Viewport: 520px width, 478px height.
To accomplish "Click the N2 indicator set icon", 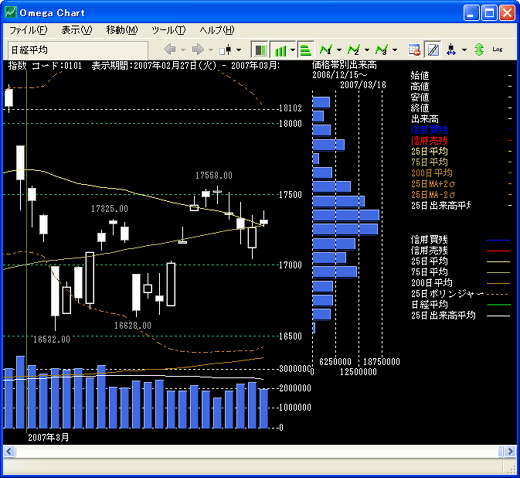I will [354, 50].
